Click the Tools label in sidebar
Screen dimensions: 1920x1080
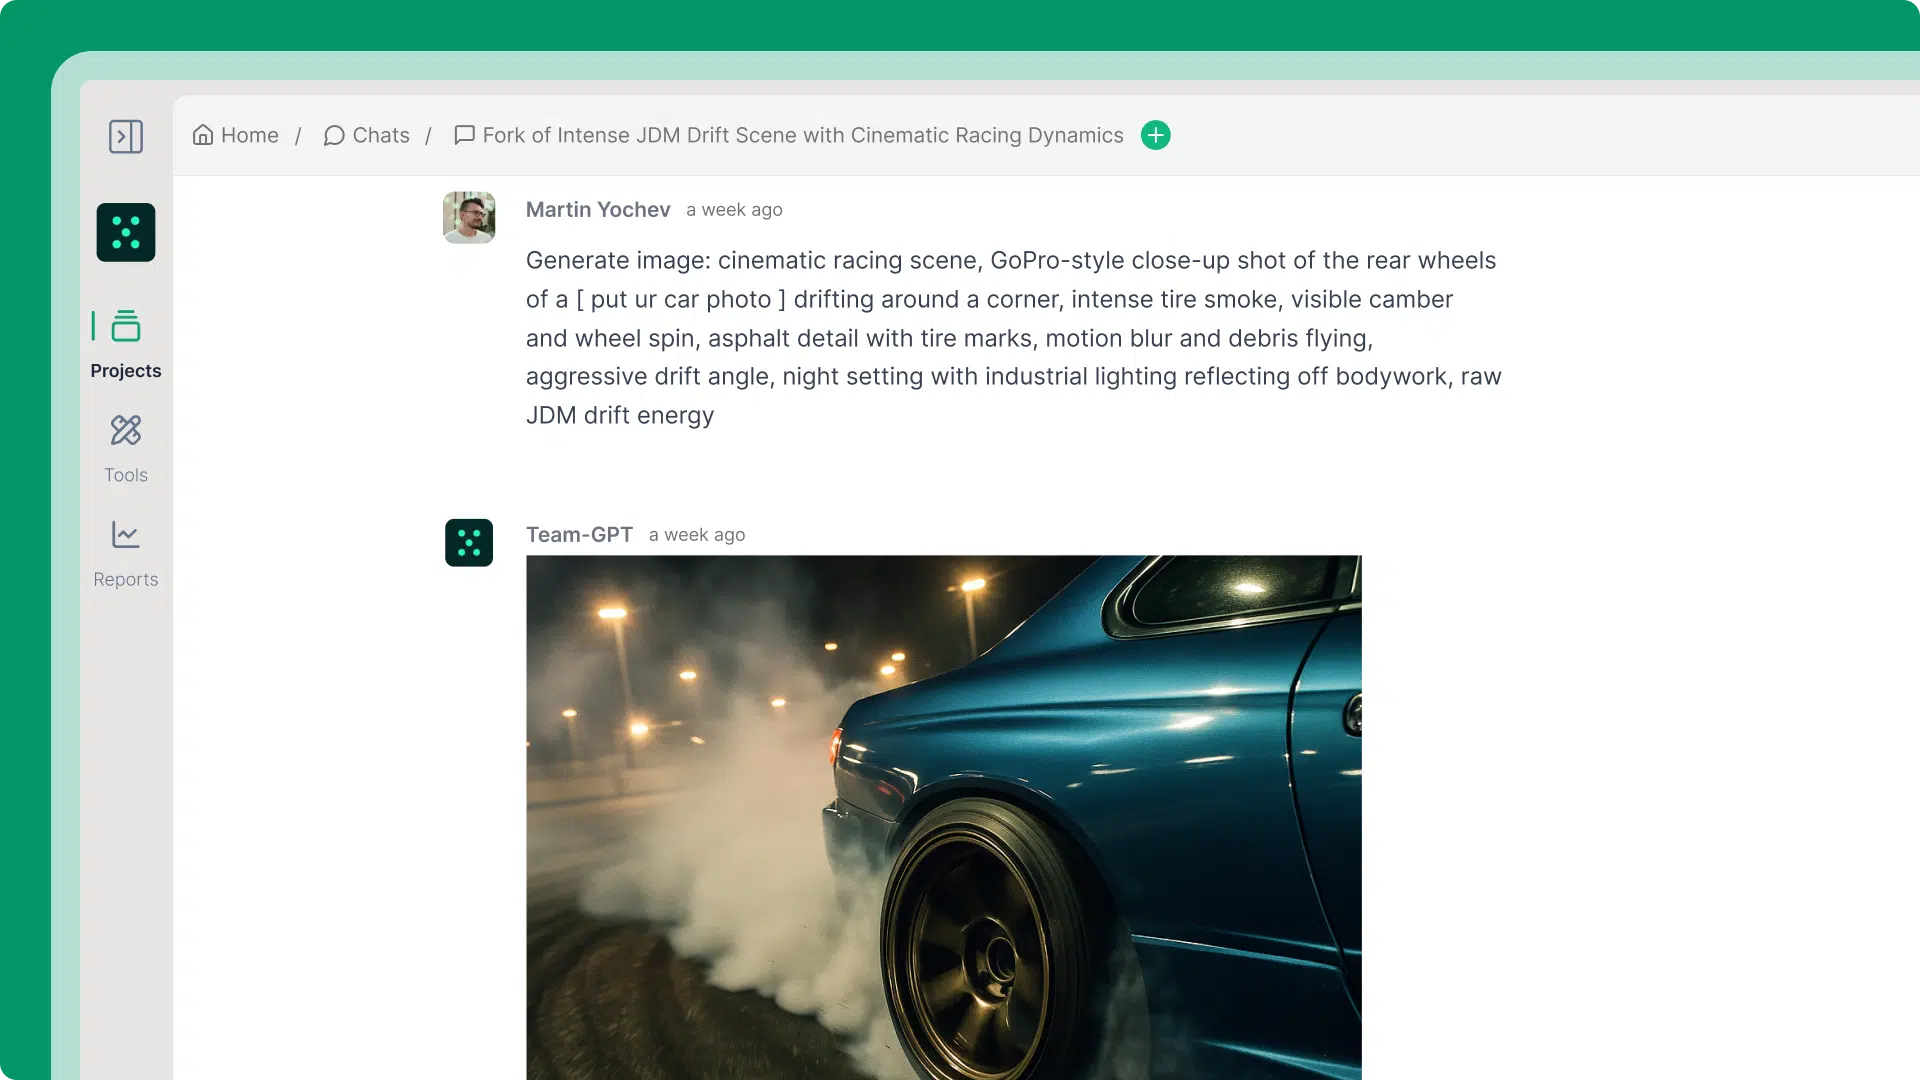coord(126,475)
